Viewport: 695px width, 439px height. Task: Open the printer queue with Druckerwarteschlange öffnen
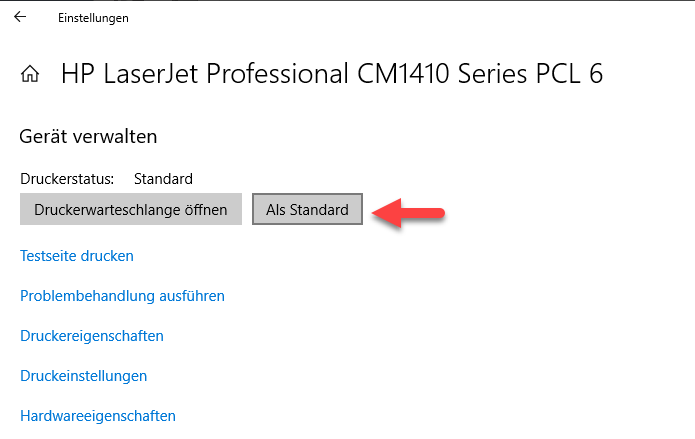tap(131, 210)
